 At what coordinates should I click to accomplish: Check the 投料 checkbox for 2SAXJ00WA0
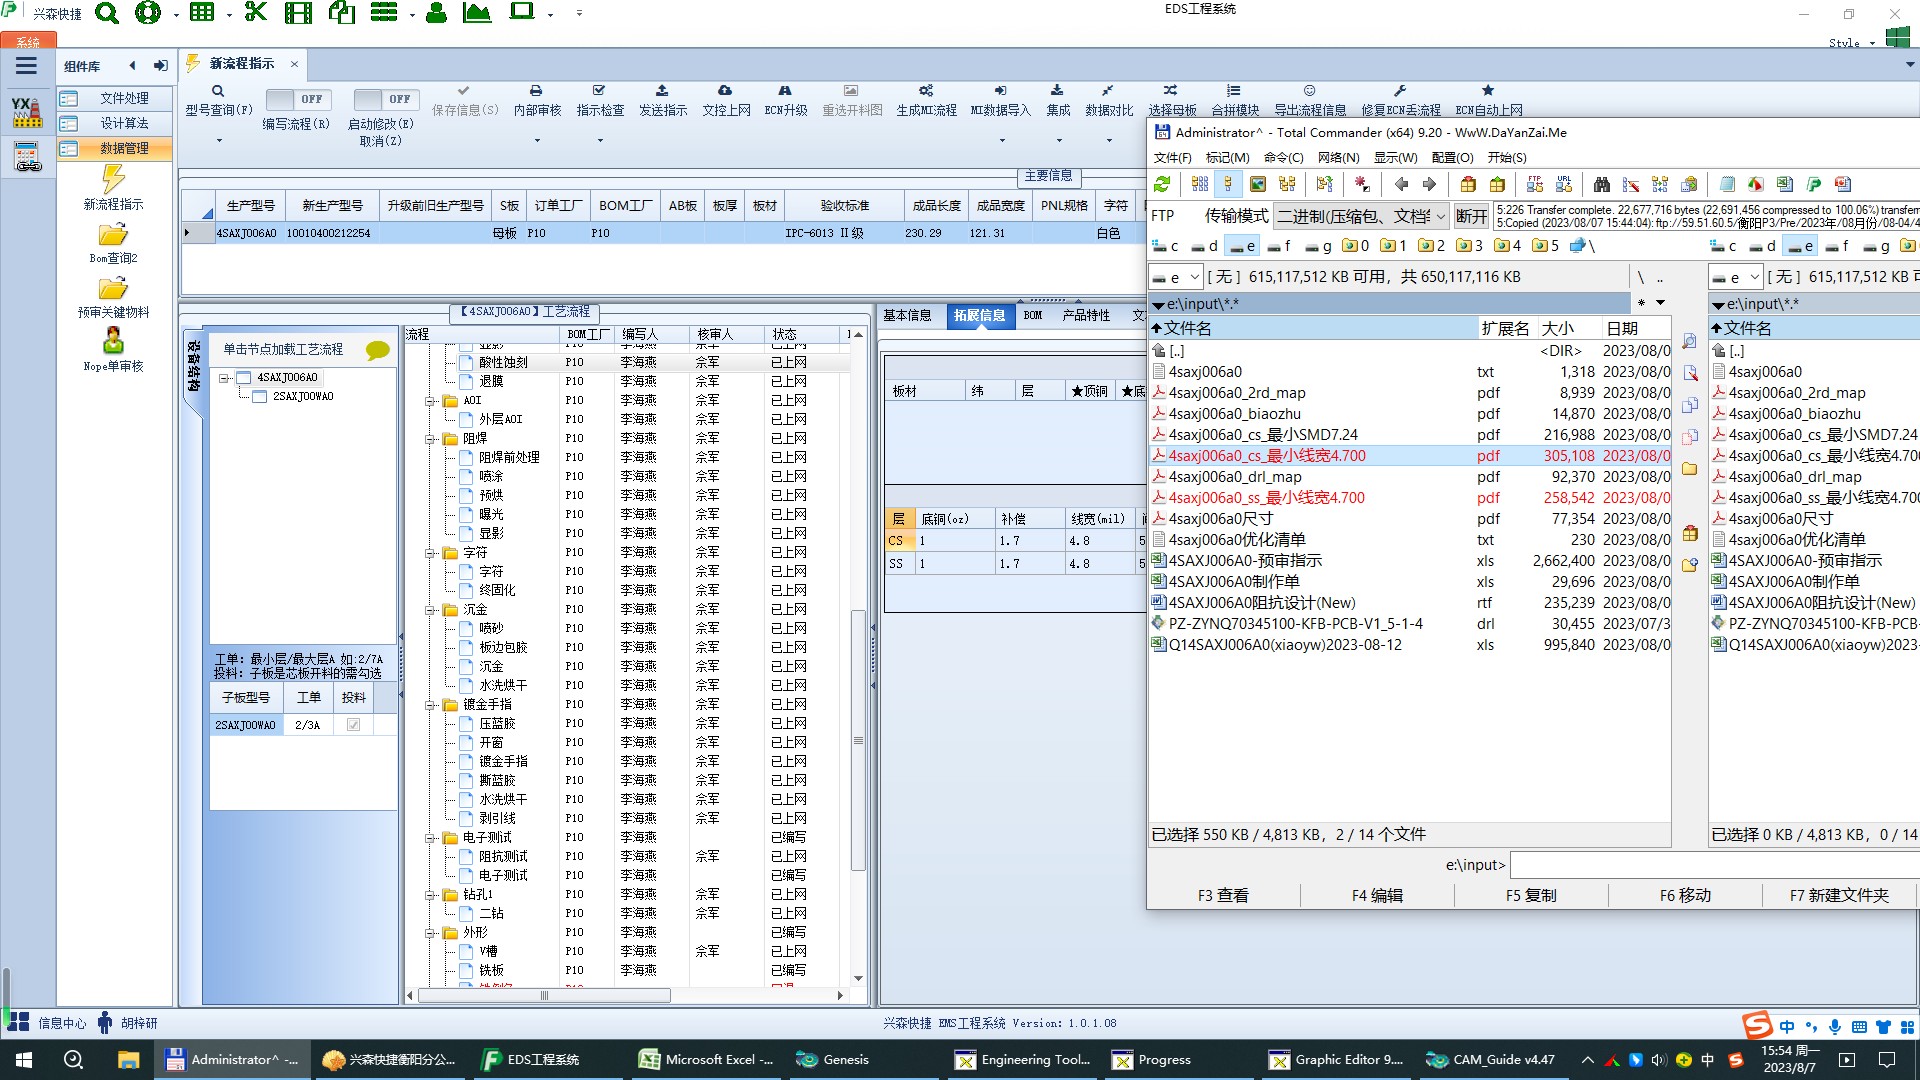coord(353,725)
